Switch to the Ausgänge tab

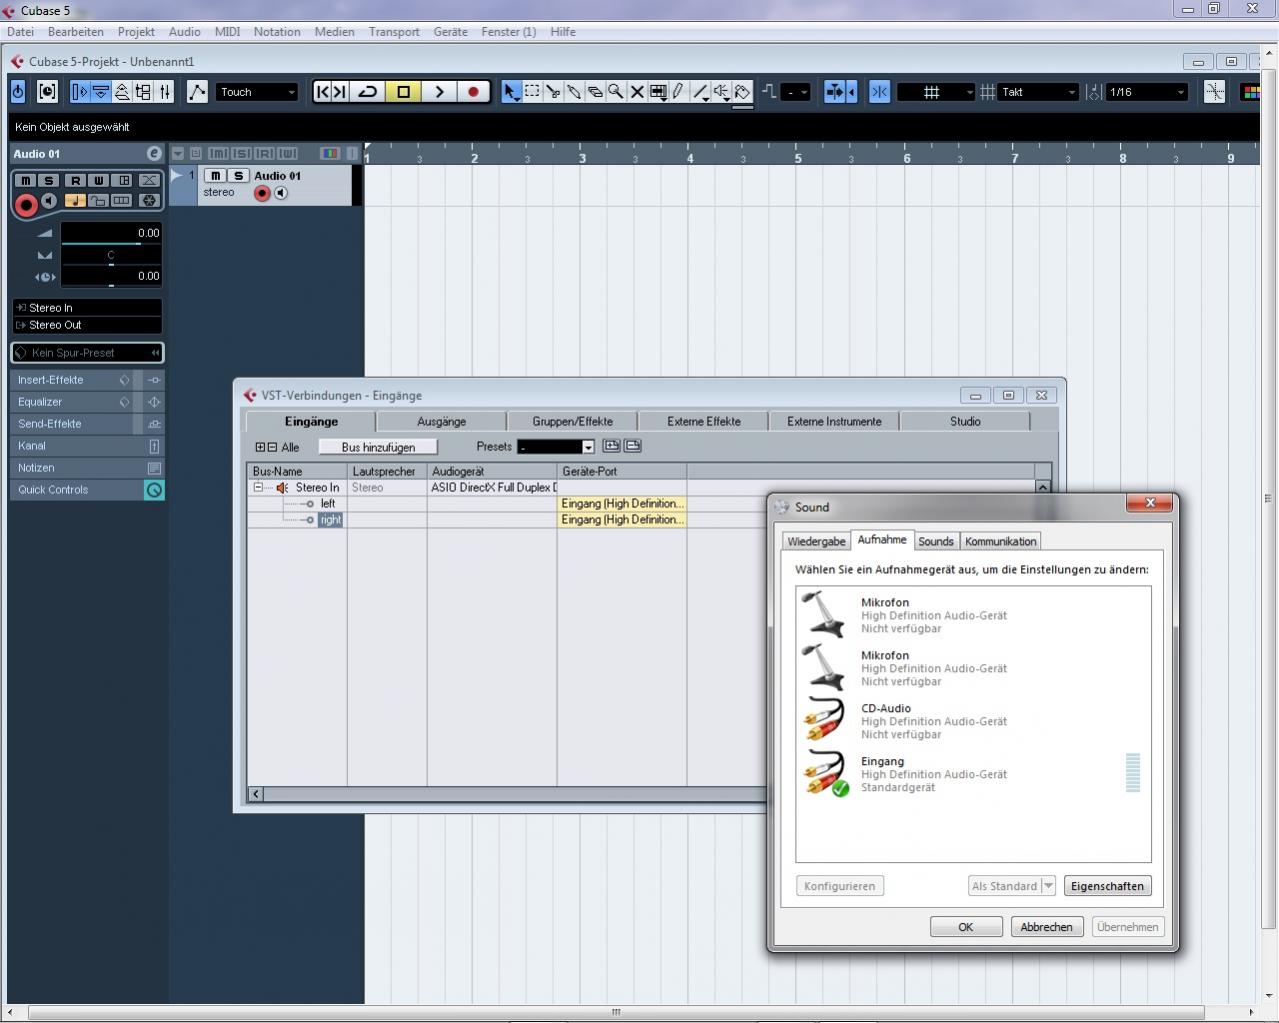441,421
